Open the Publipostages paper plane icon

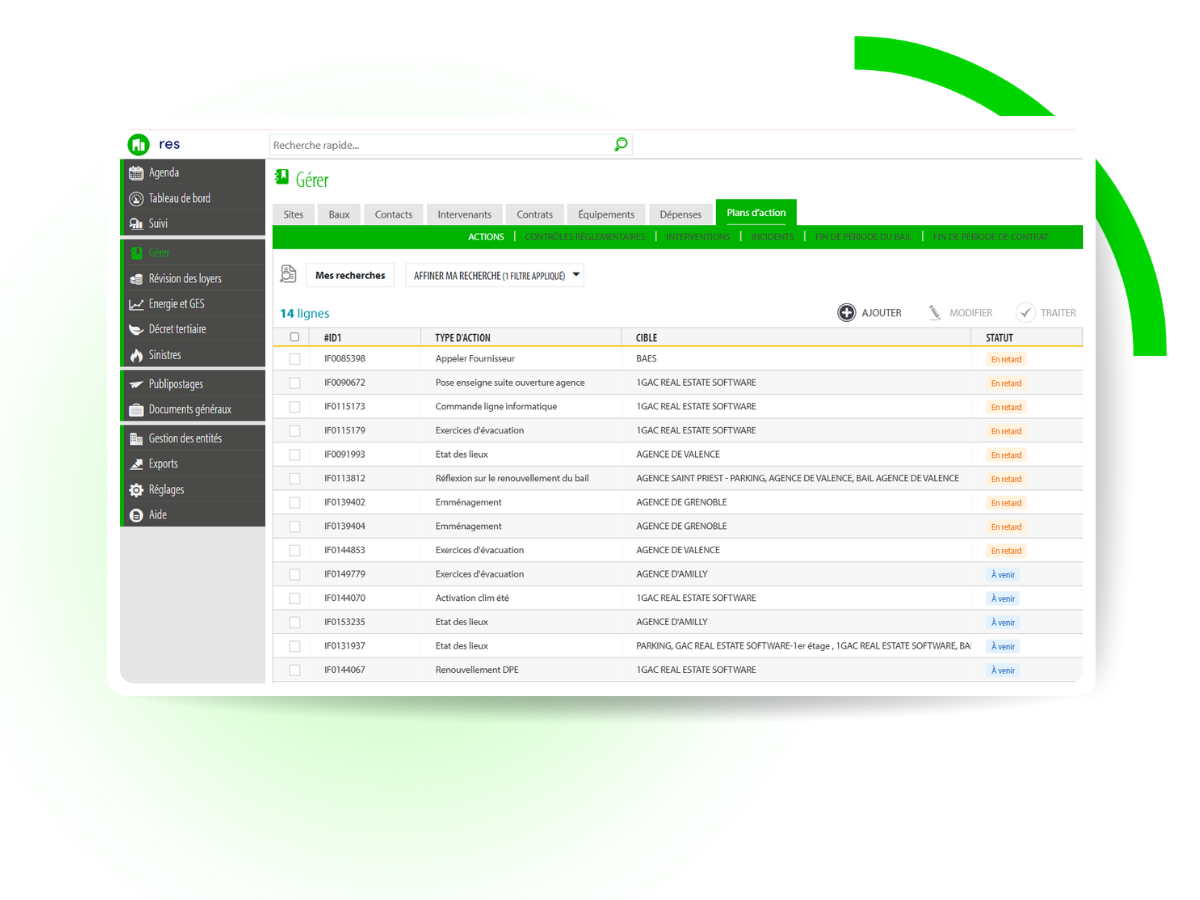tap(137, 384)
